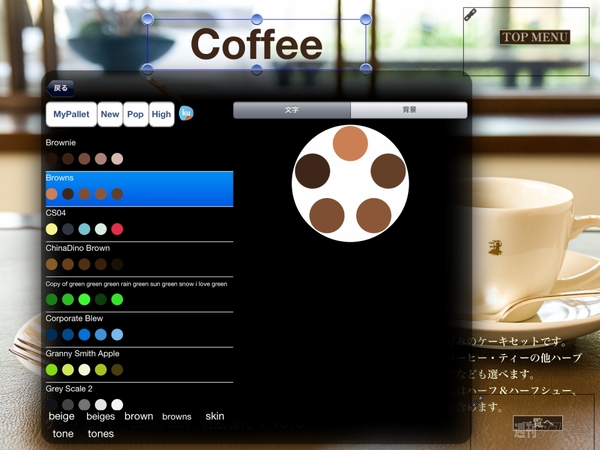Switch to the High palettes tab

[x=161, y=114]
